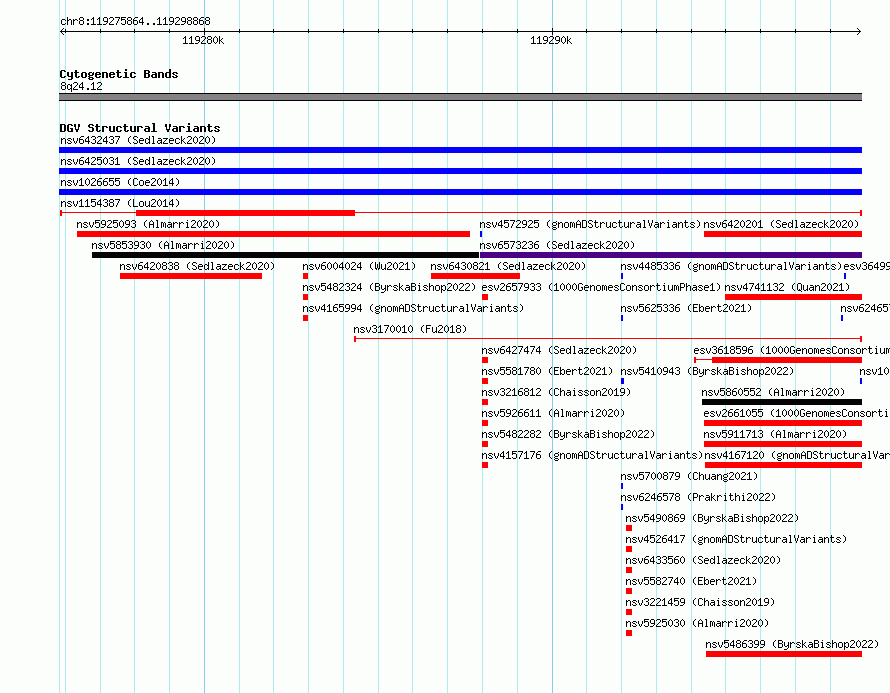Image resolution: width=890 pixels, height=693 pixels.
Task: Select the nsv5925093 (Almarri2020) label
Action: tap(148, 224)
